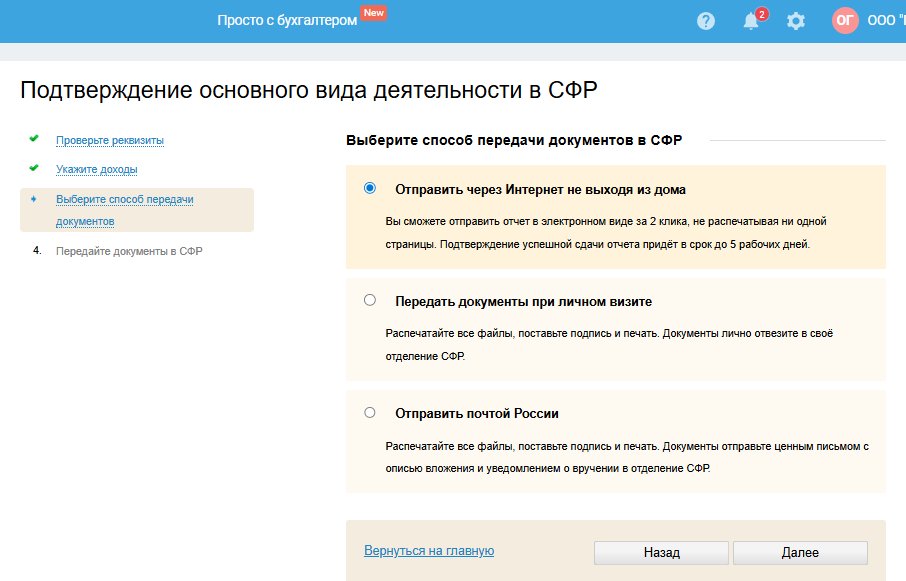Click the ОГ user avatar circle
The height and width of the screenshot is (581, 906).
tap(845, 21)
